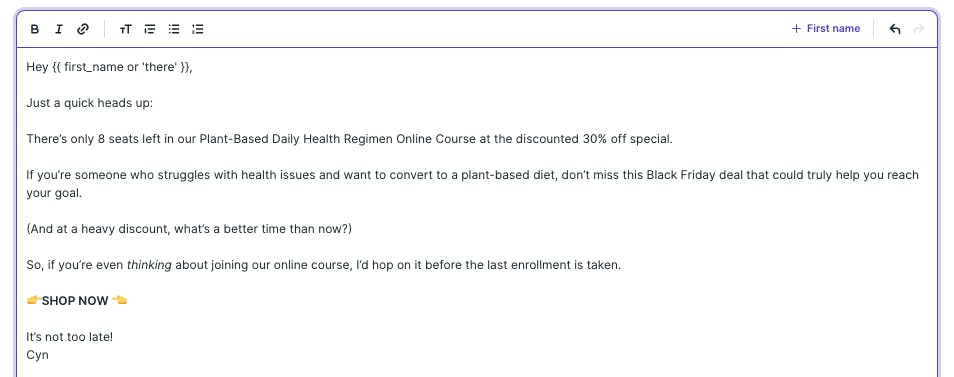Click the pointing-right hand emoji before SHOP NOW
954x377 pixels.
pyautogui.click(x=34, y=300)
